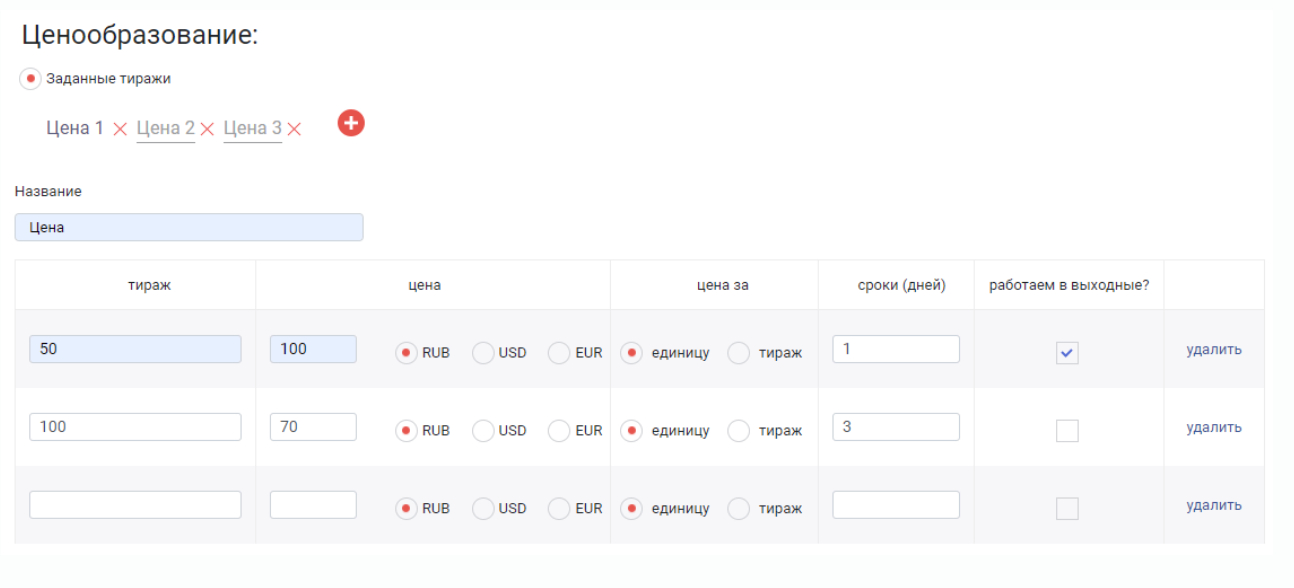Remove Цена 1 with its red cross
The width and height of the screenshot is (1294, 588).
tap(120, 129)
